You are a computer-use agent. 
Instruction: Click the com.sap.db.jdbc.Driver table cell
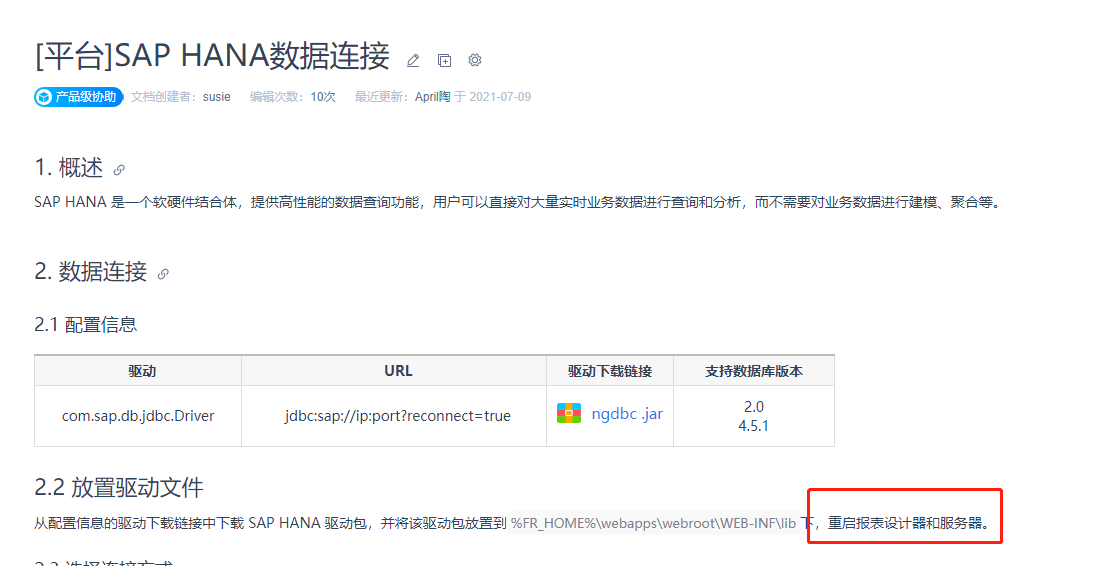click(138, 416)
